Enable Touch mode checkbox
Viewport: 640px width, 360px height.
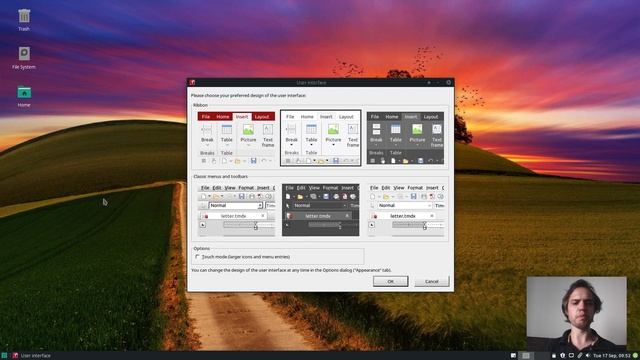click(198, 257)
